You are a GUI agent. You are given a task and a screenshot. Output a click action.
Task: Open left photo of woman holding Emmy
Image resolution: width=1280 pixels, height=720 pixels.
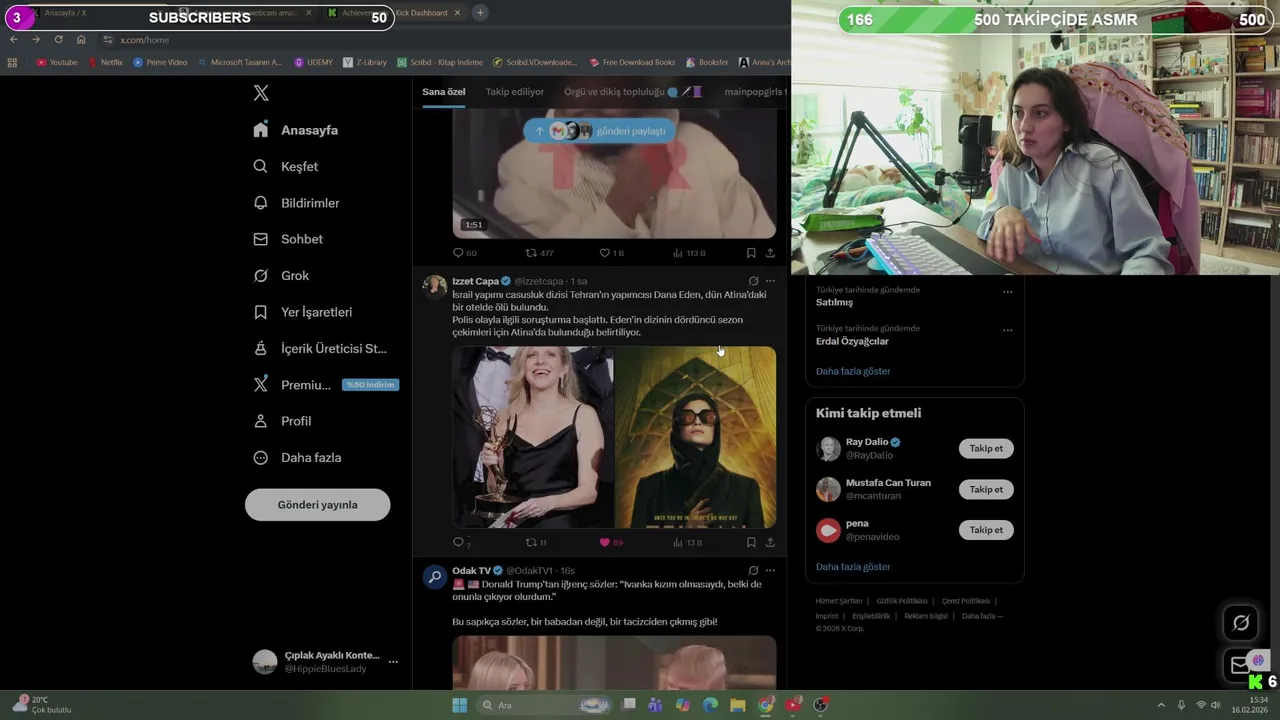533,437
